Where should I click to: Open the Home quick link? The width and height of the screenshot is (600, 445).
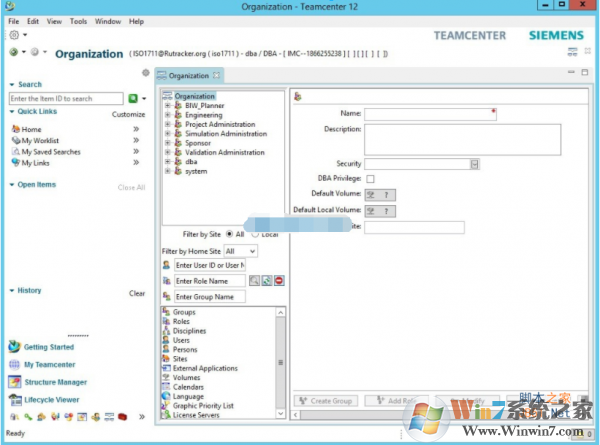point(31,129)
